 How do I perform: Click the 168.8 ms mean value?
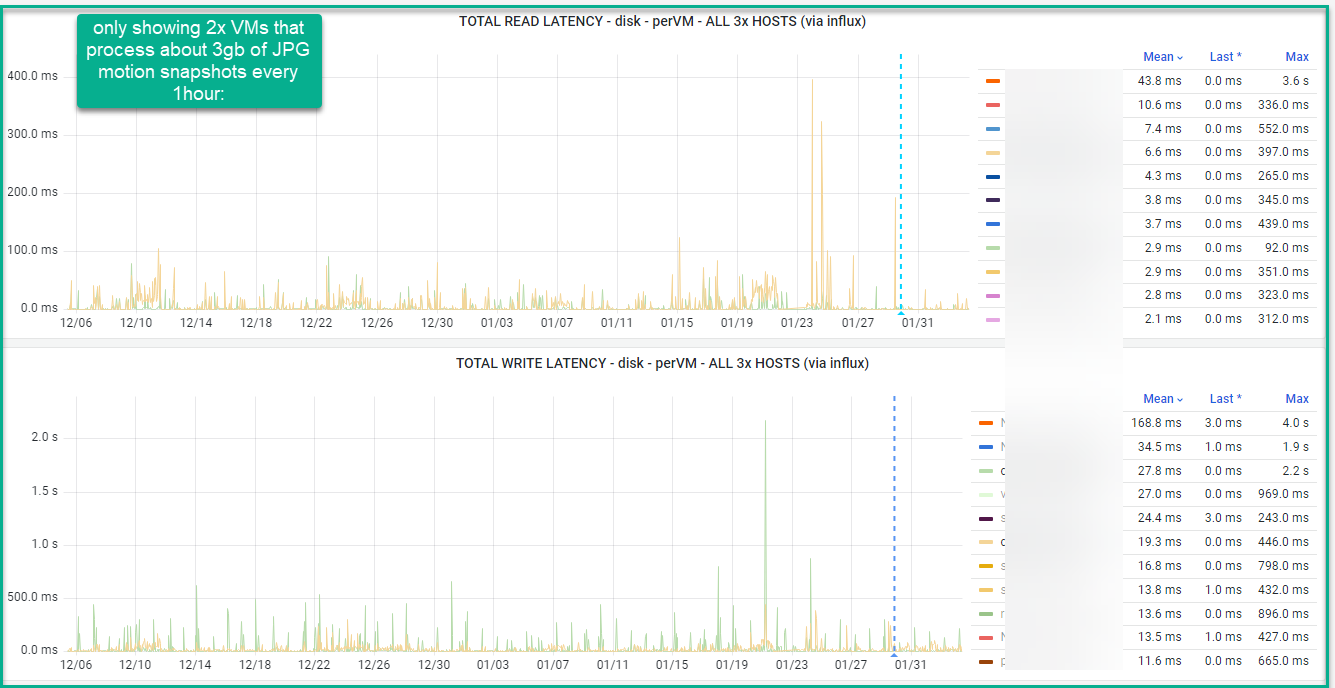[1156, 423]
